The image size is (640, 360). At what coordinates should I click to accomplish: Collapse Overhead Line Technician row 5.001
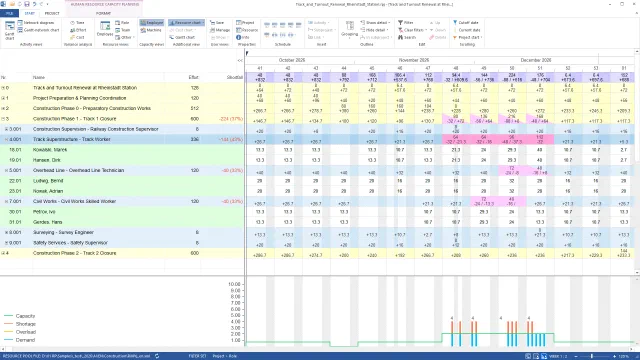coord(7,170)
